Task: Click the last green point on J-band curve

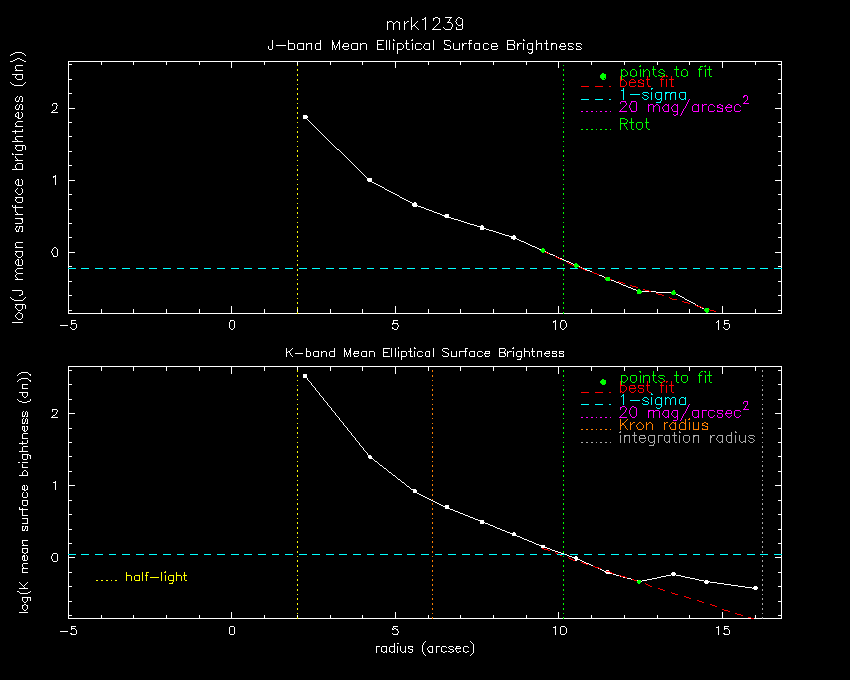Action: pyautogui.click(x=707, y=311)
